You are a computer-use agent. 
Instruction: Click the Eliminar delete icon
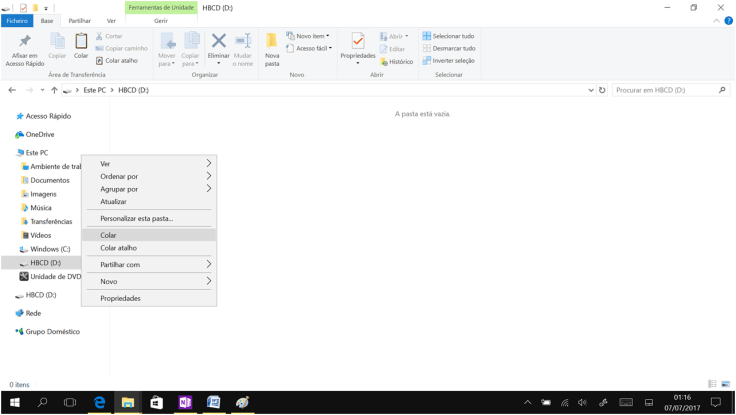tap(218, 42)
